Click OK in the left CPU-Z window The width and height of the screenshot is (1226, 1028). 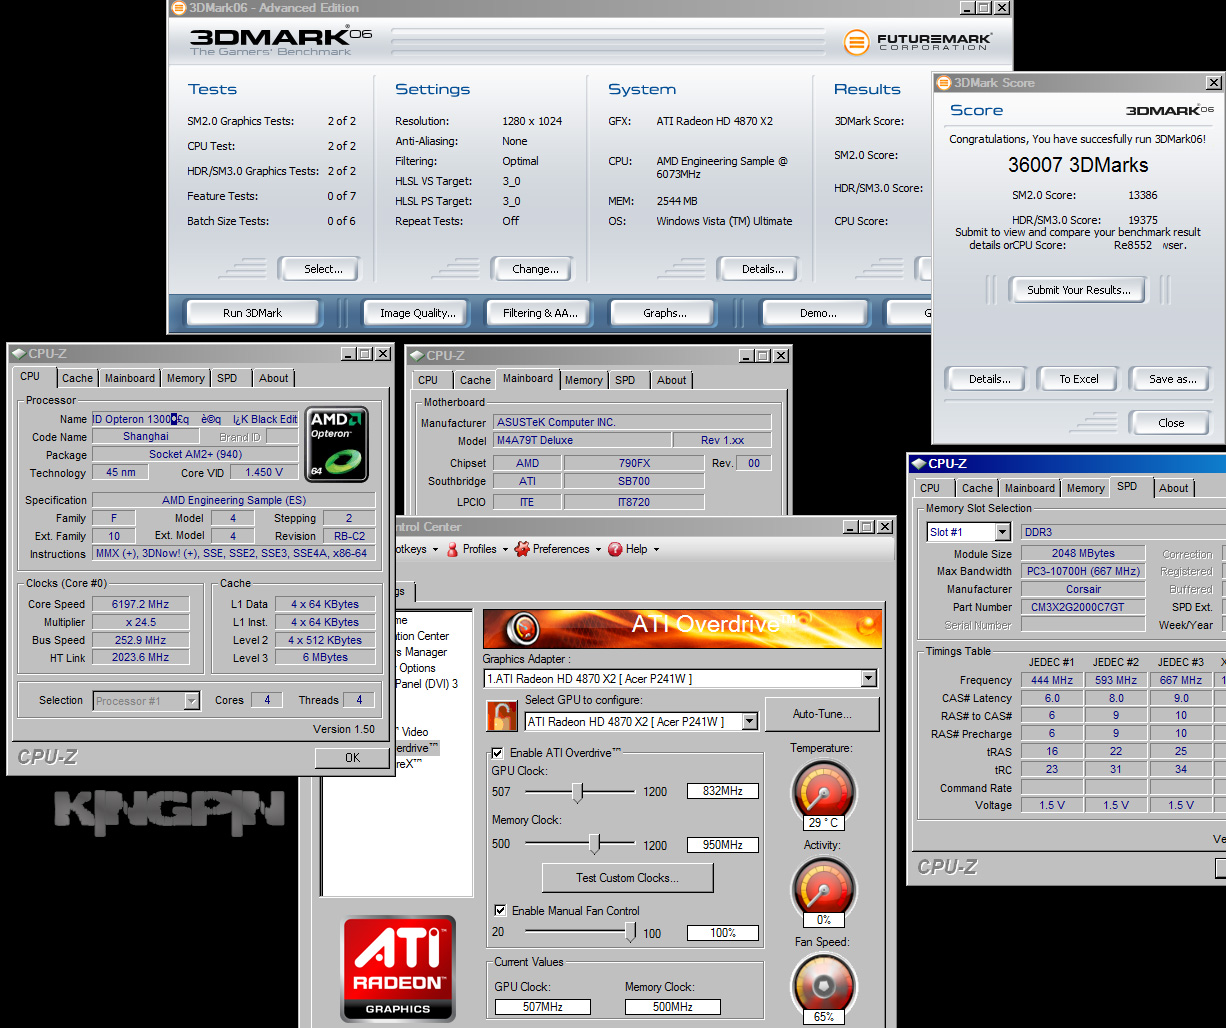(352, 758)
